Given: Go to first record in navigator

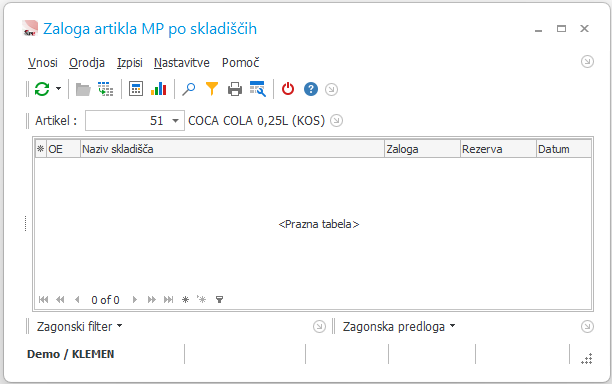Looking at the screenshot, I should click(x=43, y=300).
